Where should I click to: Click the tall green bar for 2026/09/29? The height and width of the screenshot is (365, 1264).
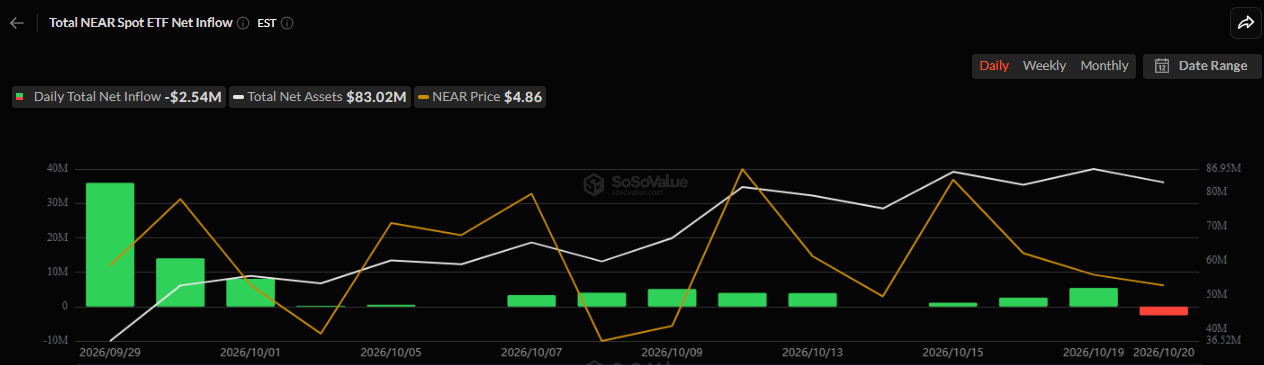tap(110, 245)
